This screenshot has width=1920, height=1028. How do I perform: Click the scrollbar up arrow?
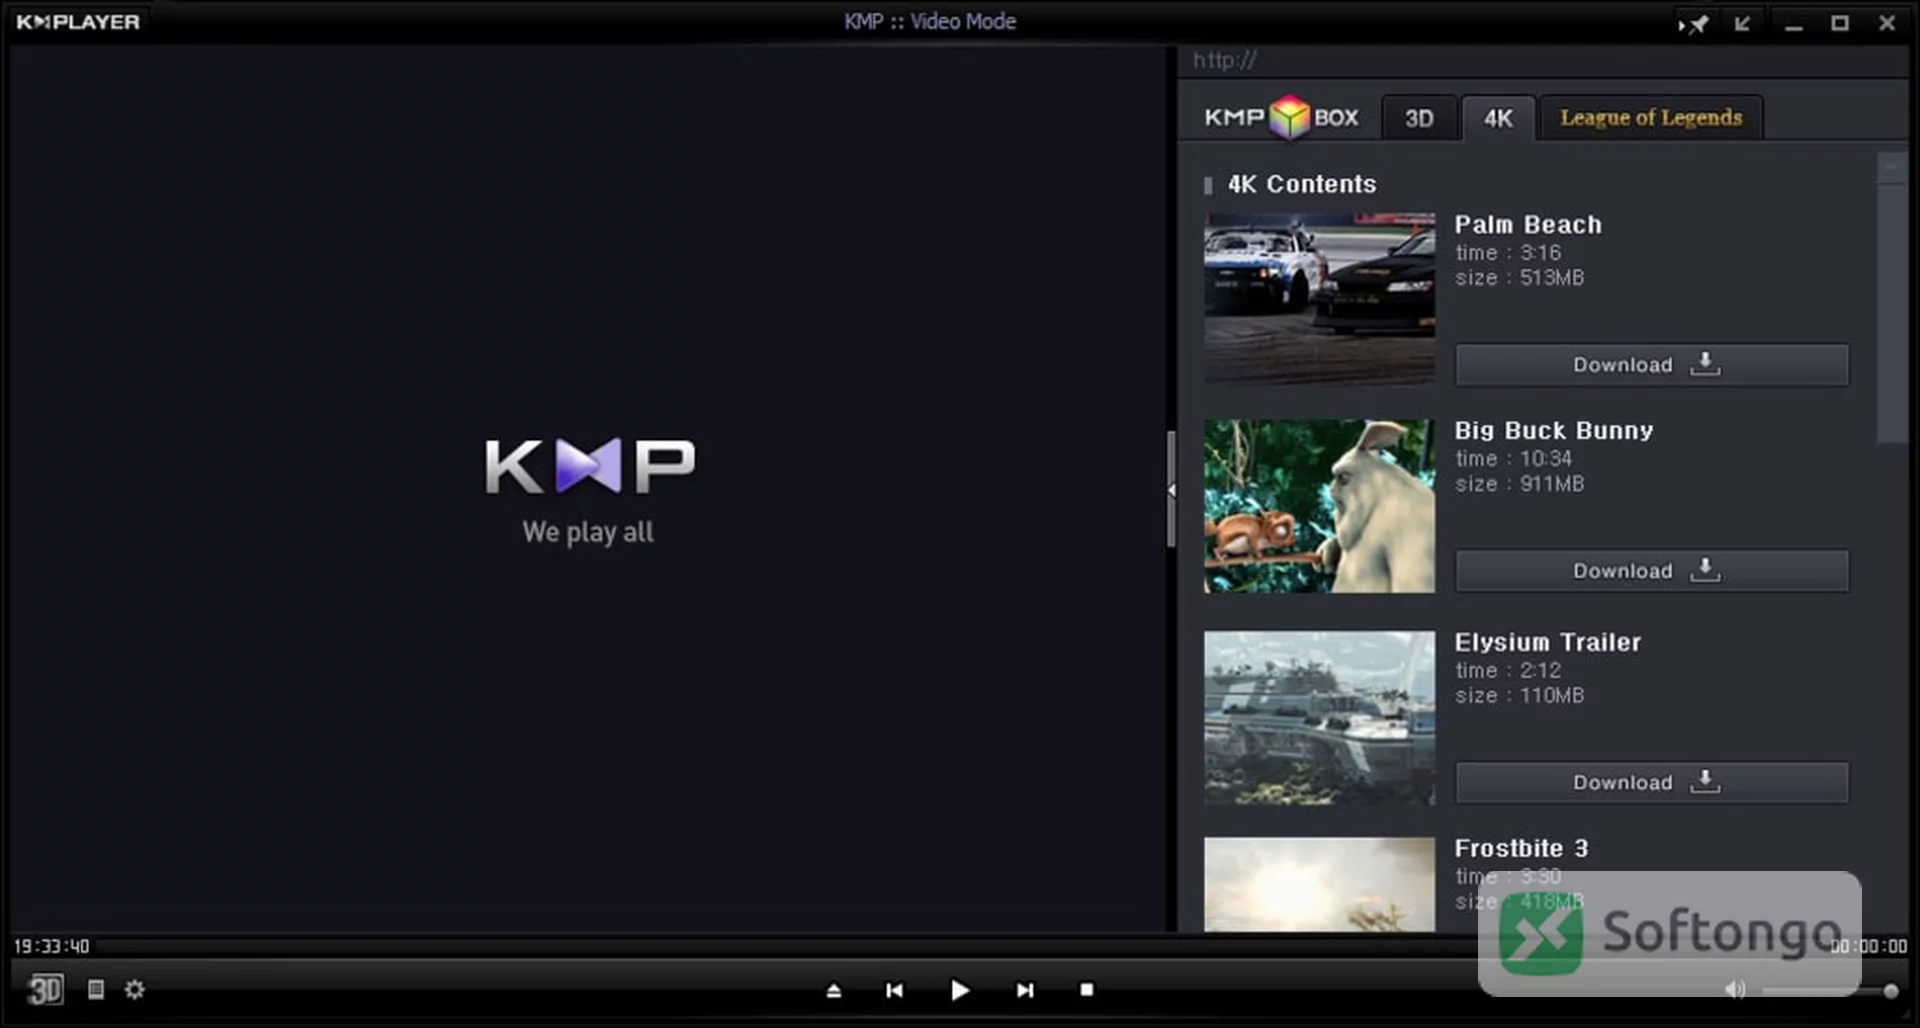pos(1892,167)
